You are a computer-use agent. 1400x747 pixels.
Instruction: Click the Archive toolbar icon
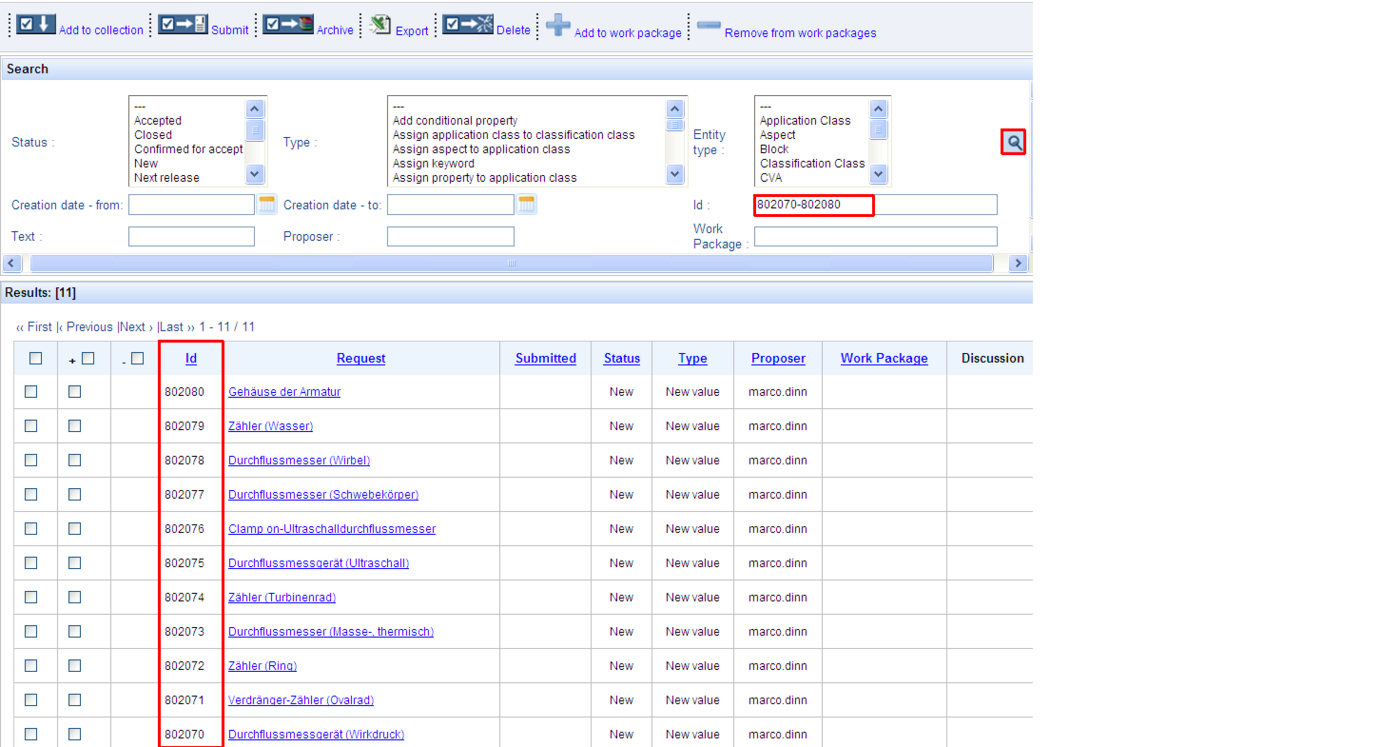click(x=288, y=24)
